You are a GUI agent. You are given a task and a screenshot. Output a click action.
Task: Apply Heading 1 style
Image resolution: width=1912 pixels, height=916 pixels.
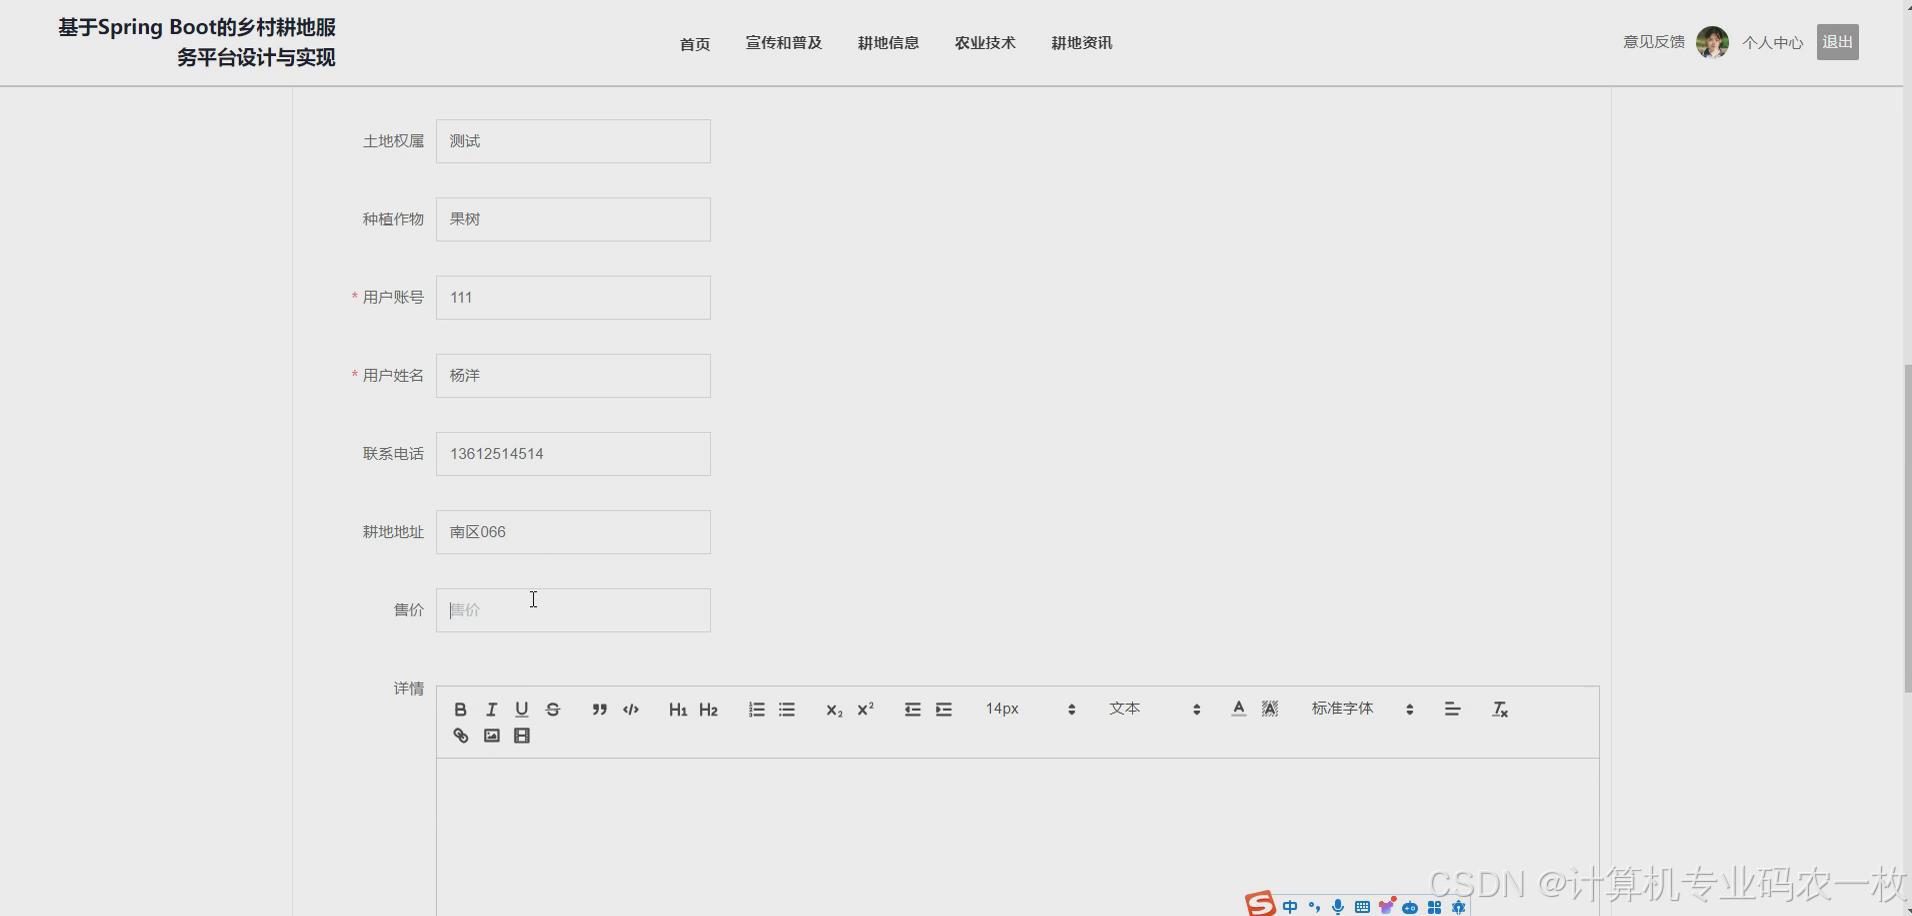[678, 709]
